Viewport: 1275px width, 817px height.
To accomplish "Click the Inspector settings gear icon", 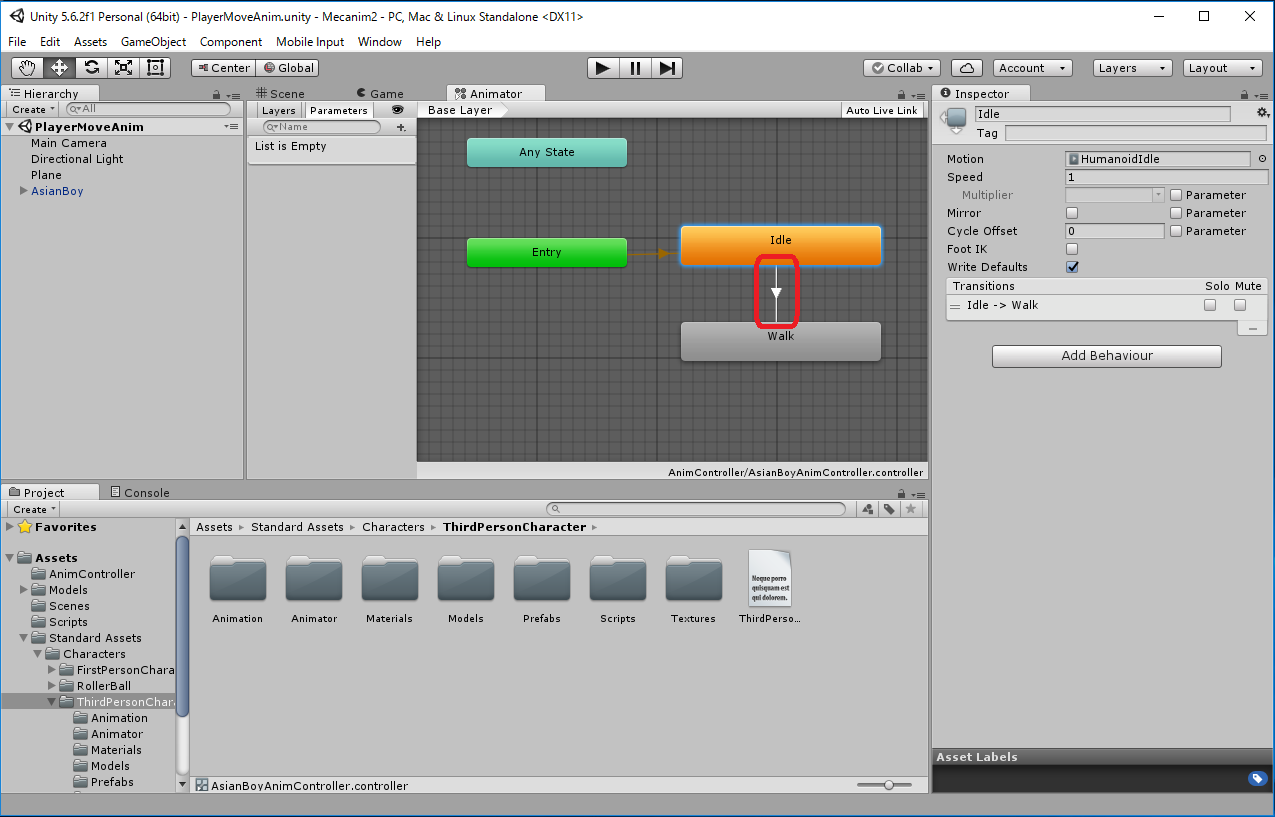I will click(1262, 113).
